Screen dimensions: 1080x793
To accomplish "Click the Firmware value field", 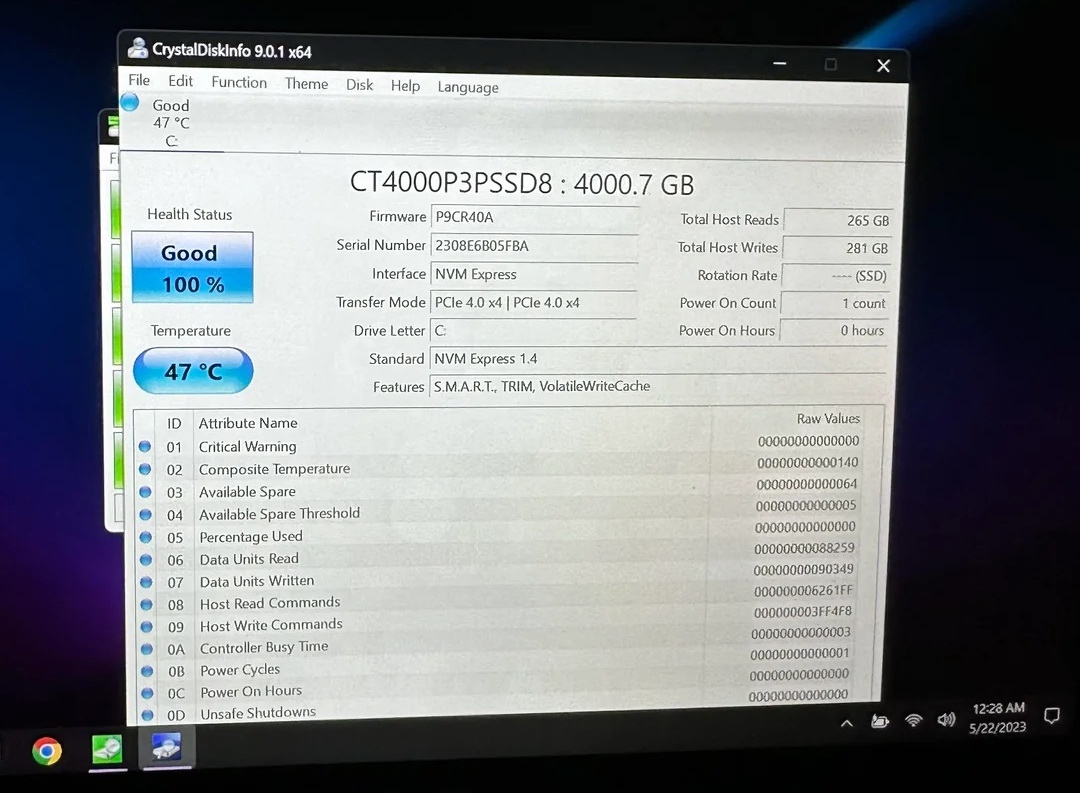I will click(533, 217).
